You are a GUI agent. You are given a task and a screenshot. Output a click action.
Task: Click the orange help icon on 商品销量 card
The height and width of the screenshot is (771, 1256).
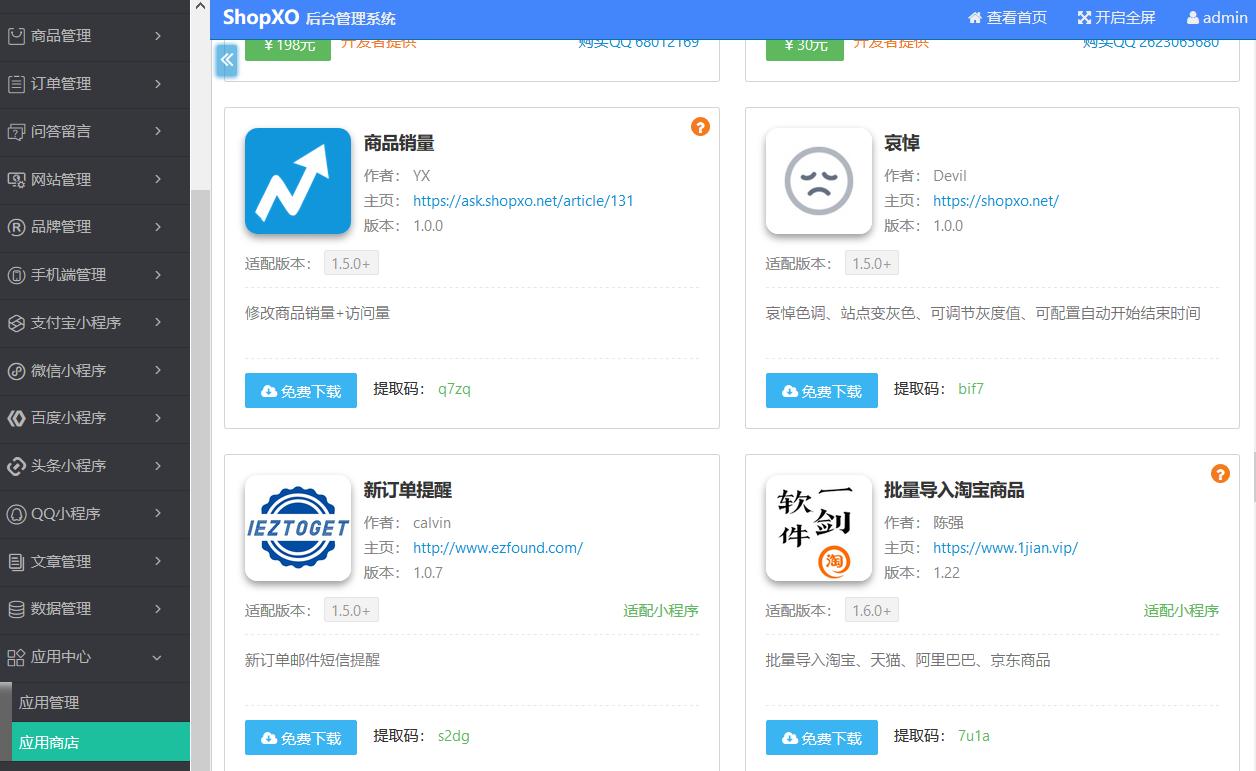(x=700, y=127)
